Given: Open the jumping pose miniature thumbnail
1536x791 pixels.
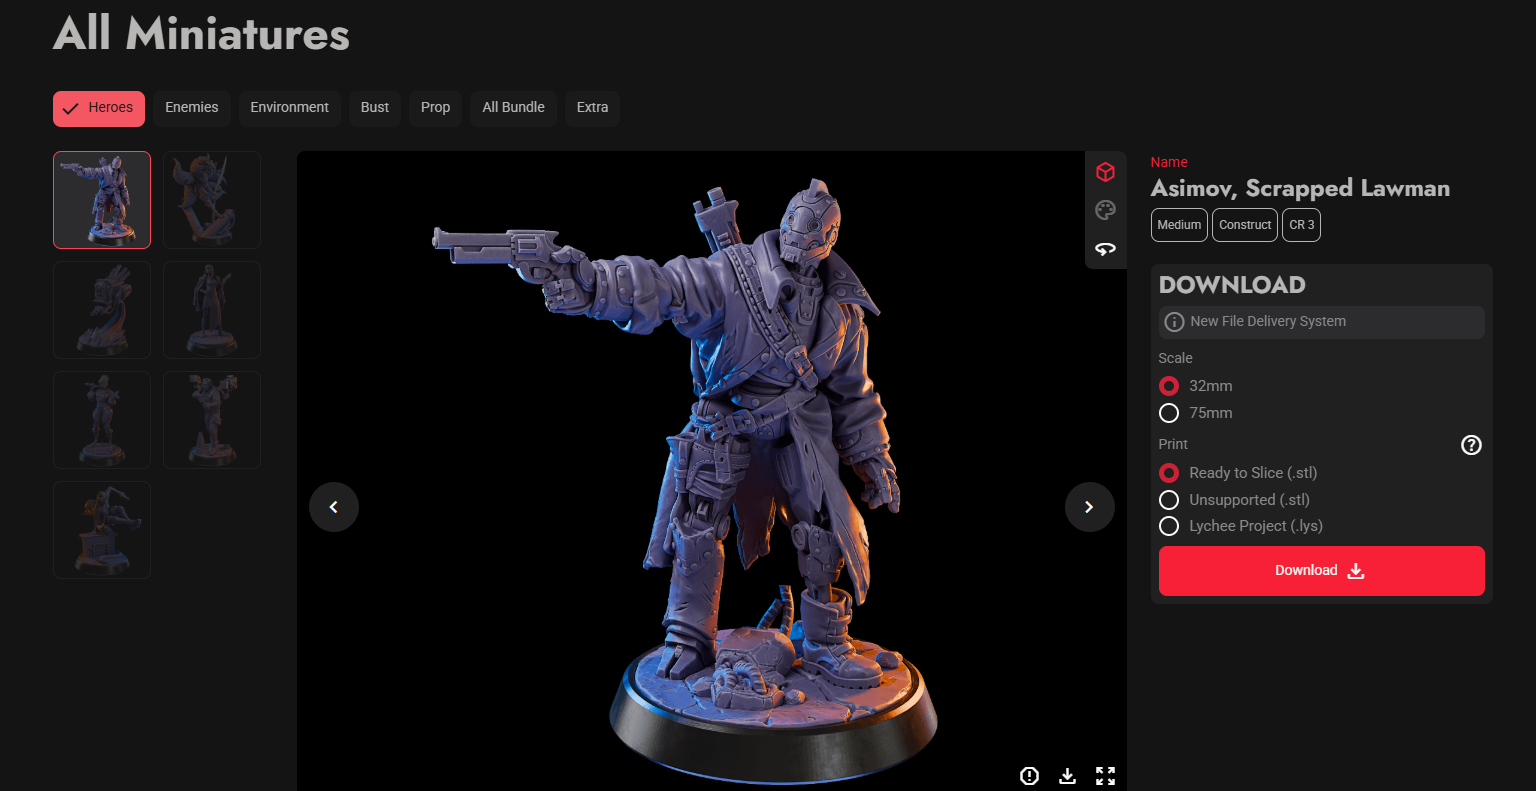Looking at the screenshot, I should click(x=101, y=529).
